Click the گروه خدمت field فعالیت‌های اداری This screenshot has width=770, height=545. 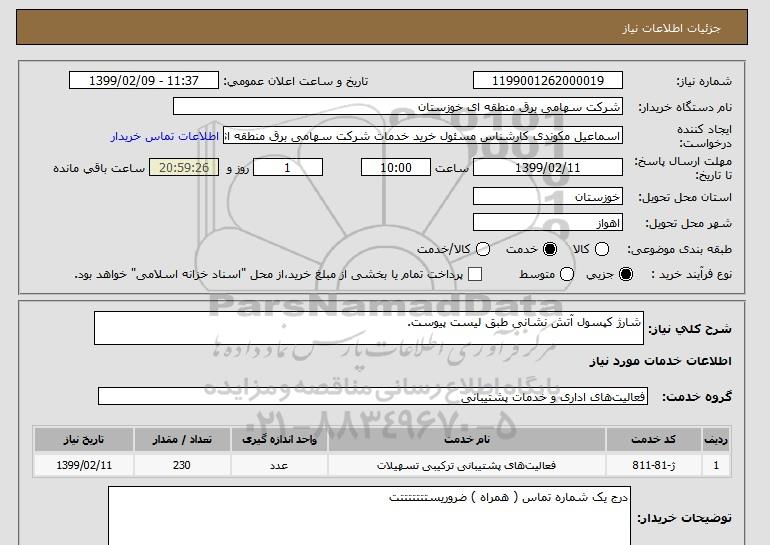pos(373,396)
